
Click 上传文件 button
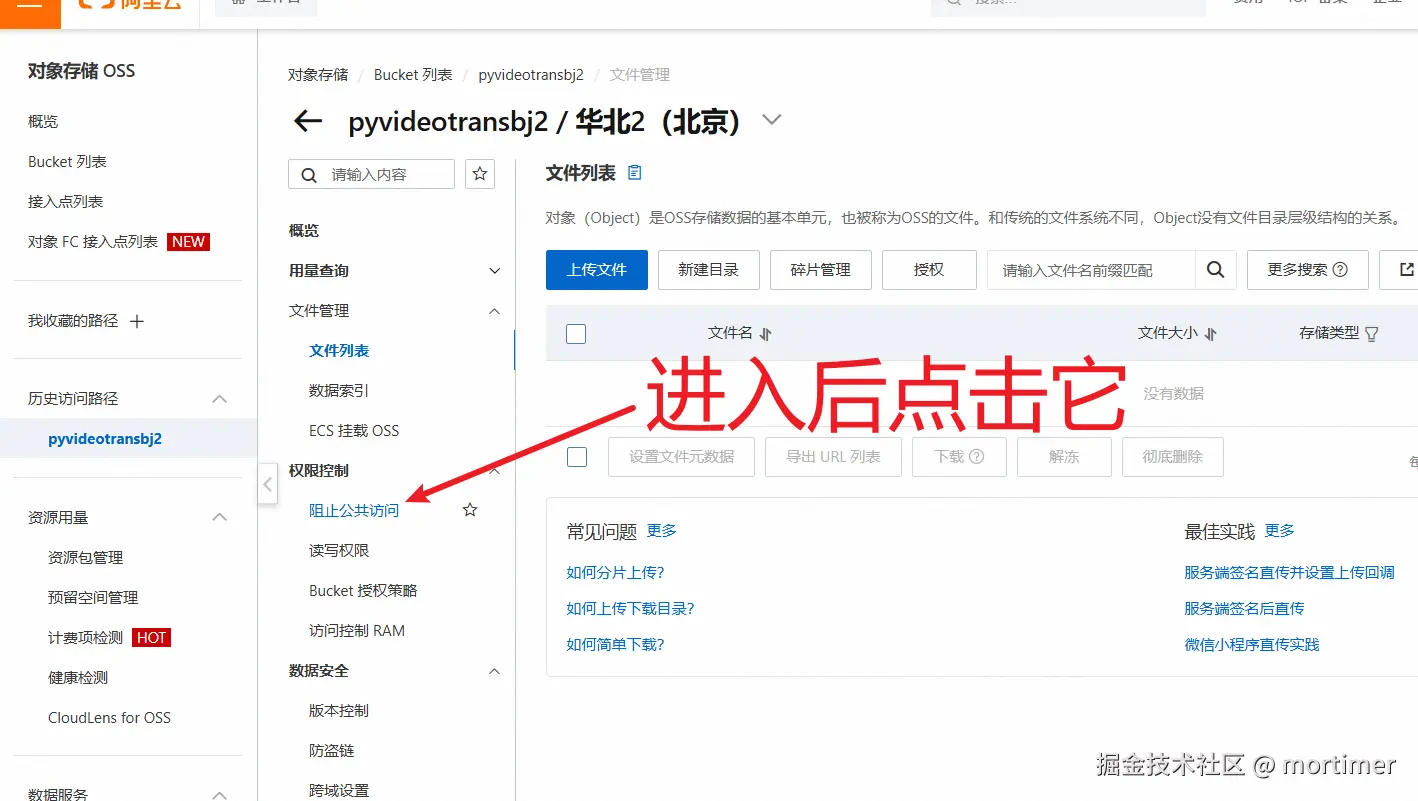597,270
